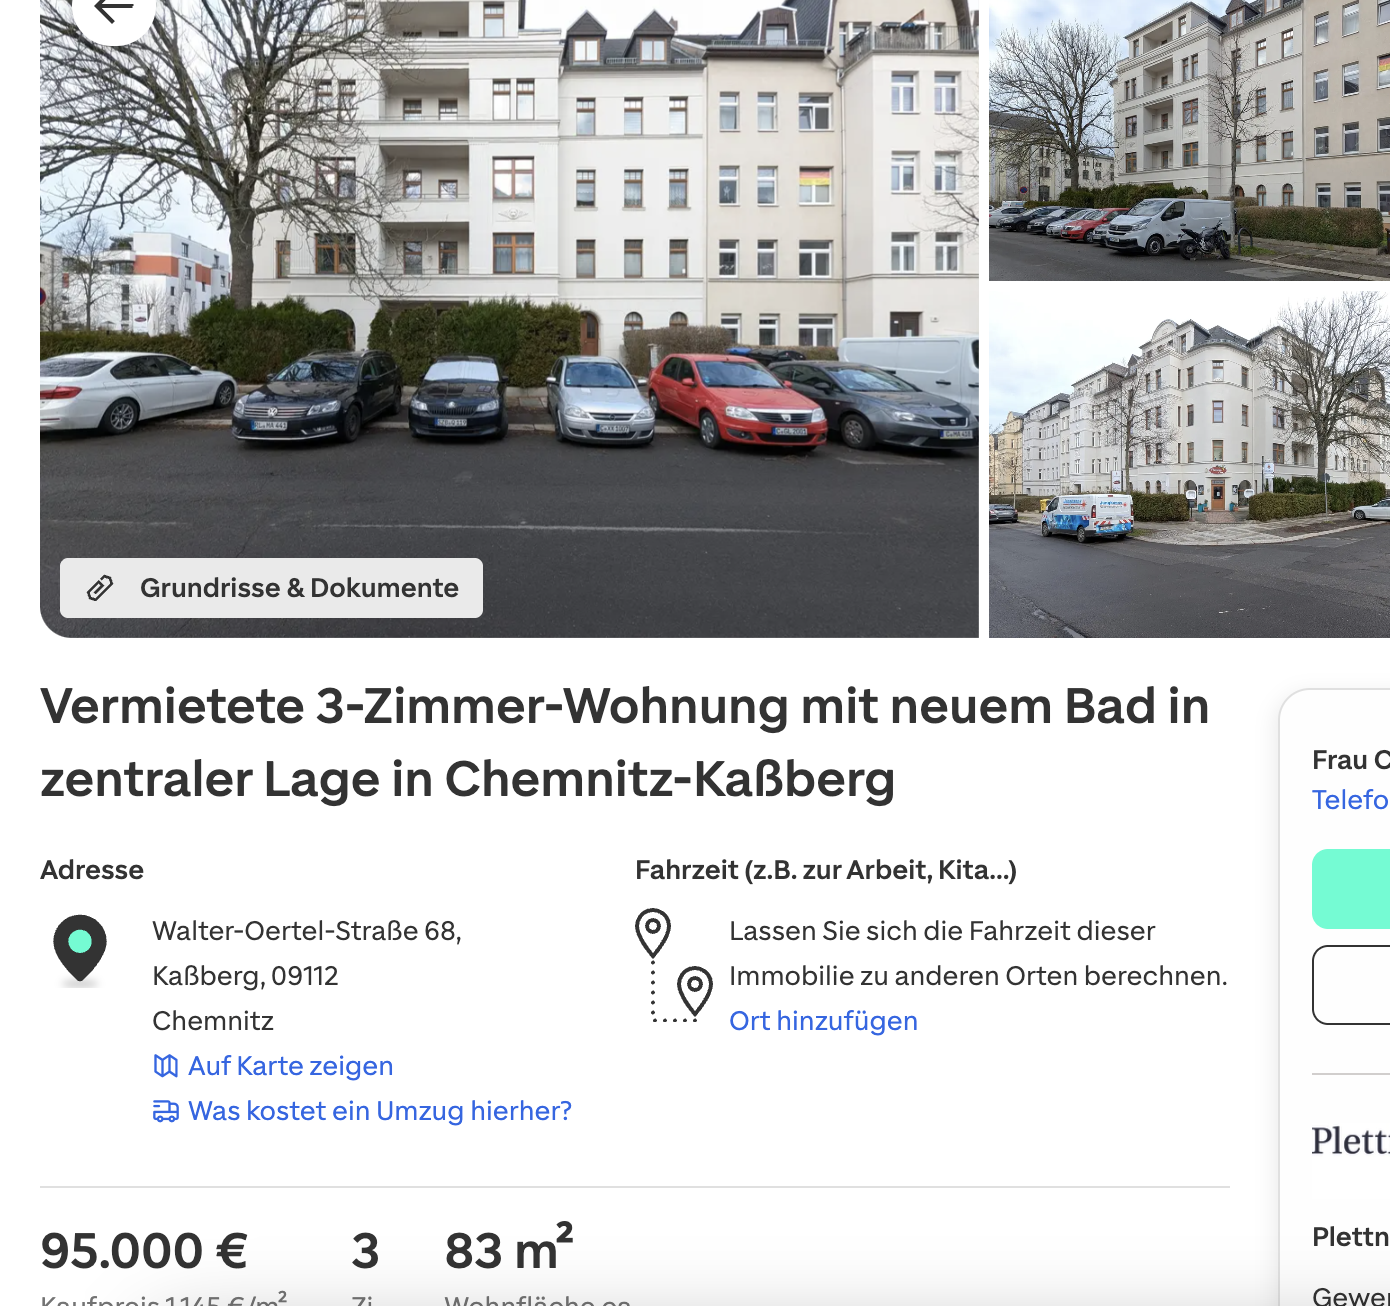Click the green contact button

pyautogui.click(x=1351, y=889)
